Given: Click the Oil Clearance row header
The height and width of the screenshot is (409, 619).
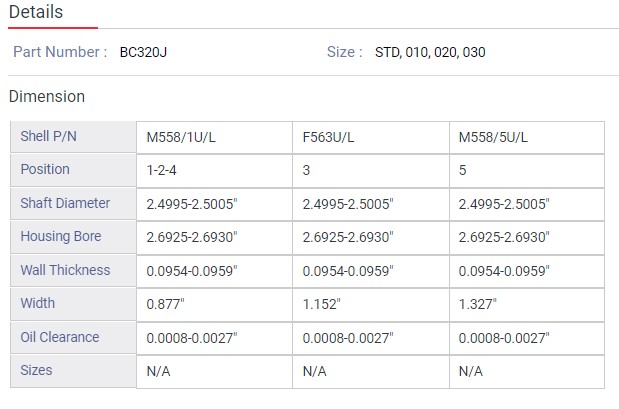Looking at the screenshot, I should 60,337.
